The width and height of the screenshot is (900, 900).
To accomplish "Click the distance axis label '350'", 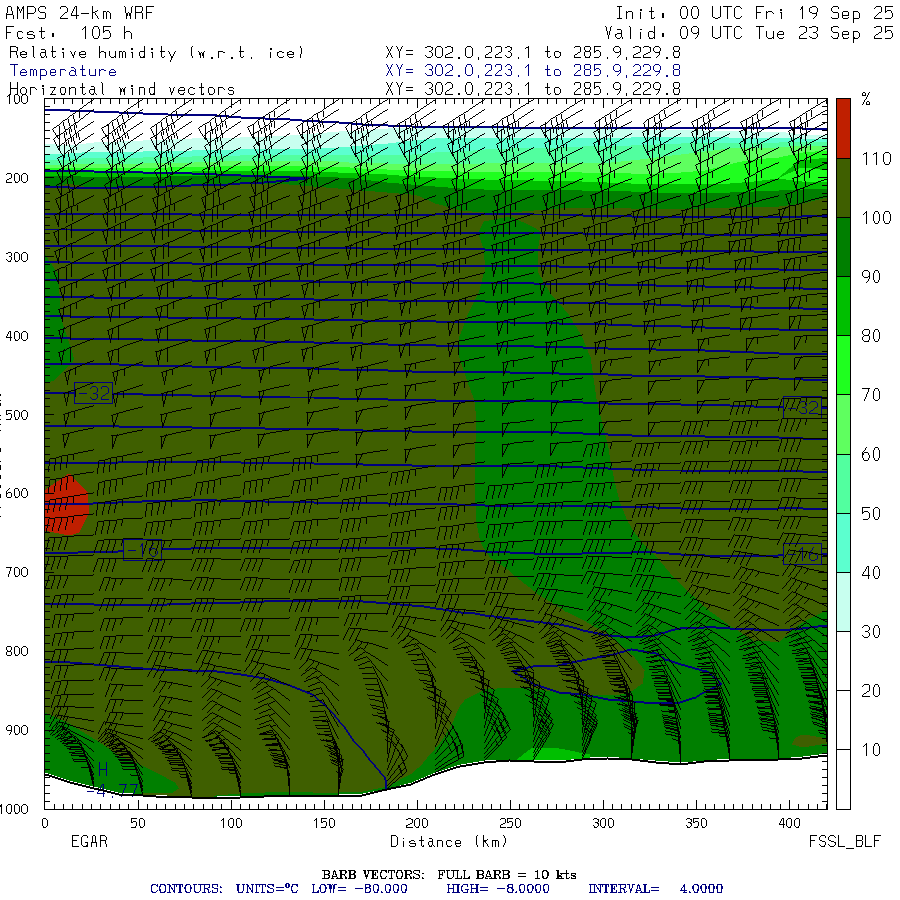I will 696,824.
